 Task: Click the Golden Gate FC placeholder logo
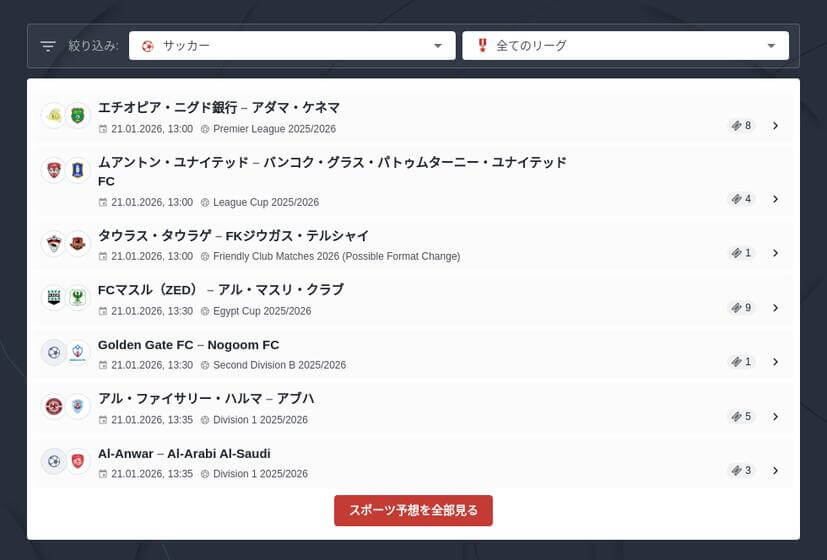pyautogui.click(x=54, y=352)
